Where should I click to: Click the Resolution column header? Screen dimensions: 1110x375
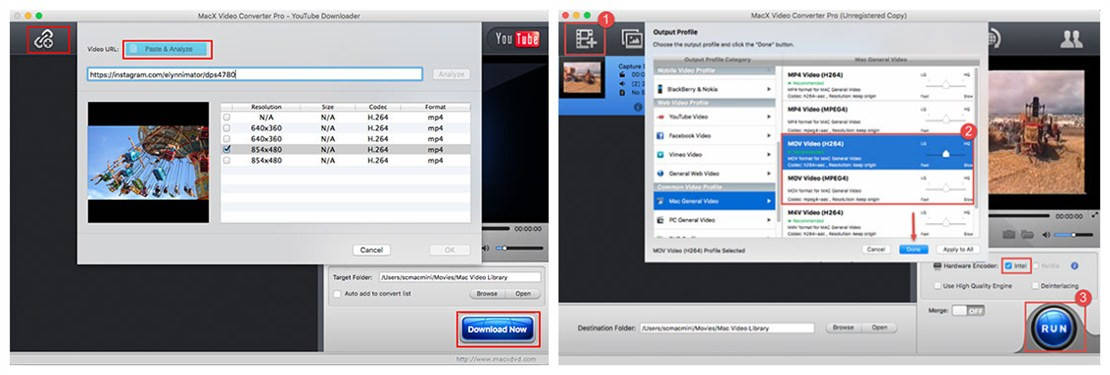[265, 107]
